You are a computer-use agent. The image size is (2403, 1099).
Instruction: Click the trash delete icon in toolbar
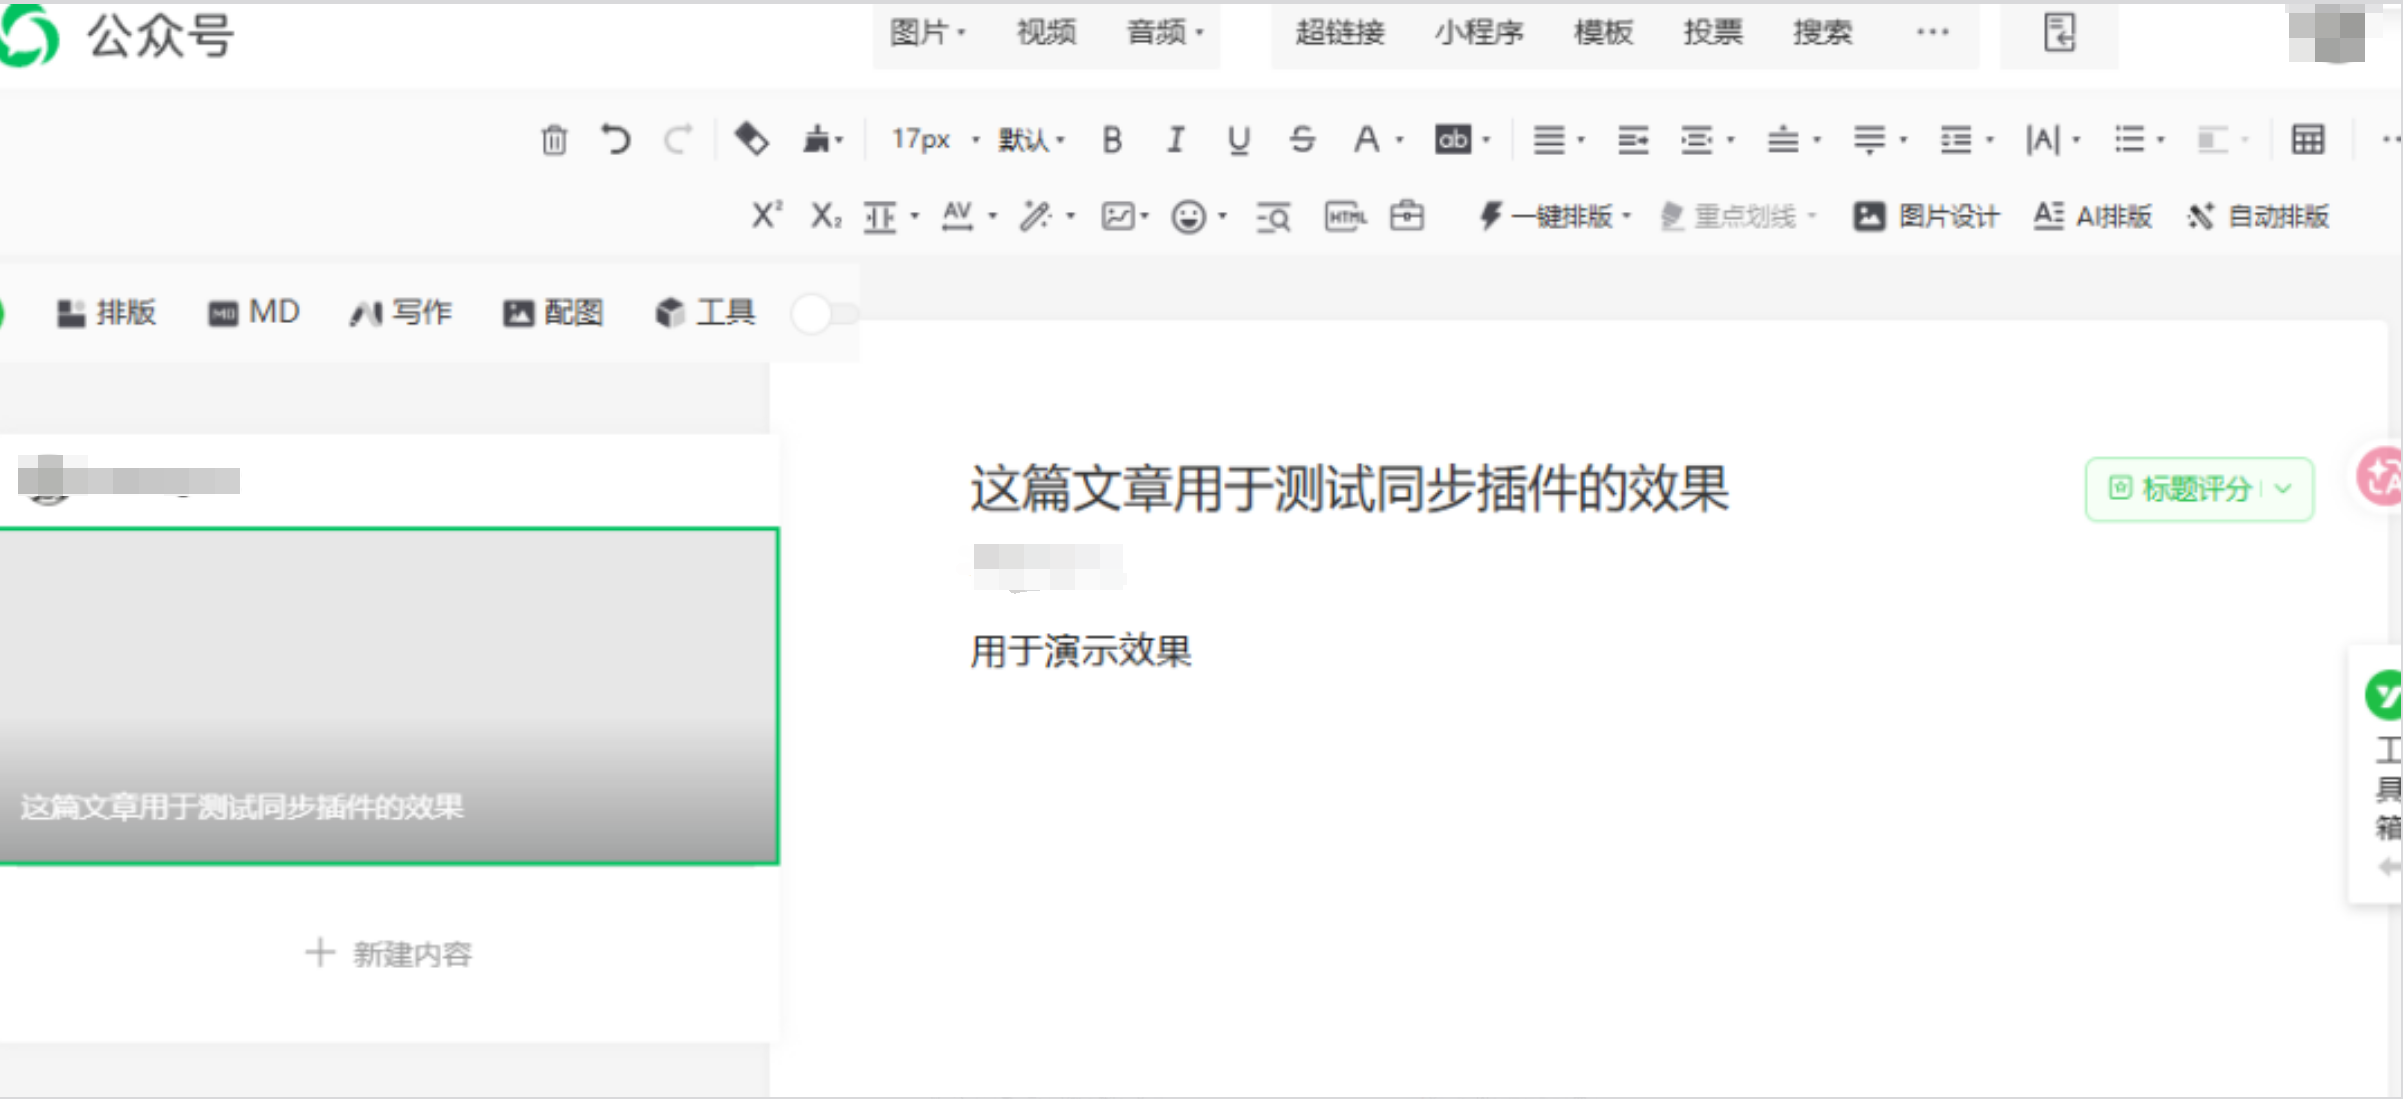(x=554, y=140)
